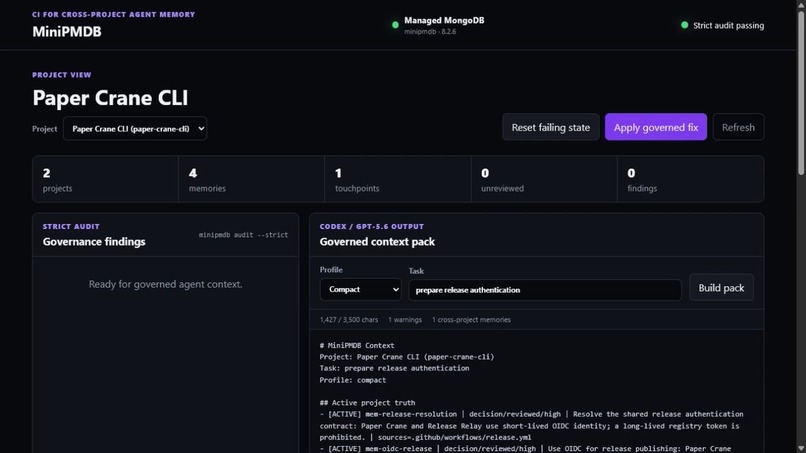This screenshot has height=453, width=806.
Task: Click the Paper Crane CLI page title
Action: tap(110, 98)
